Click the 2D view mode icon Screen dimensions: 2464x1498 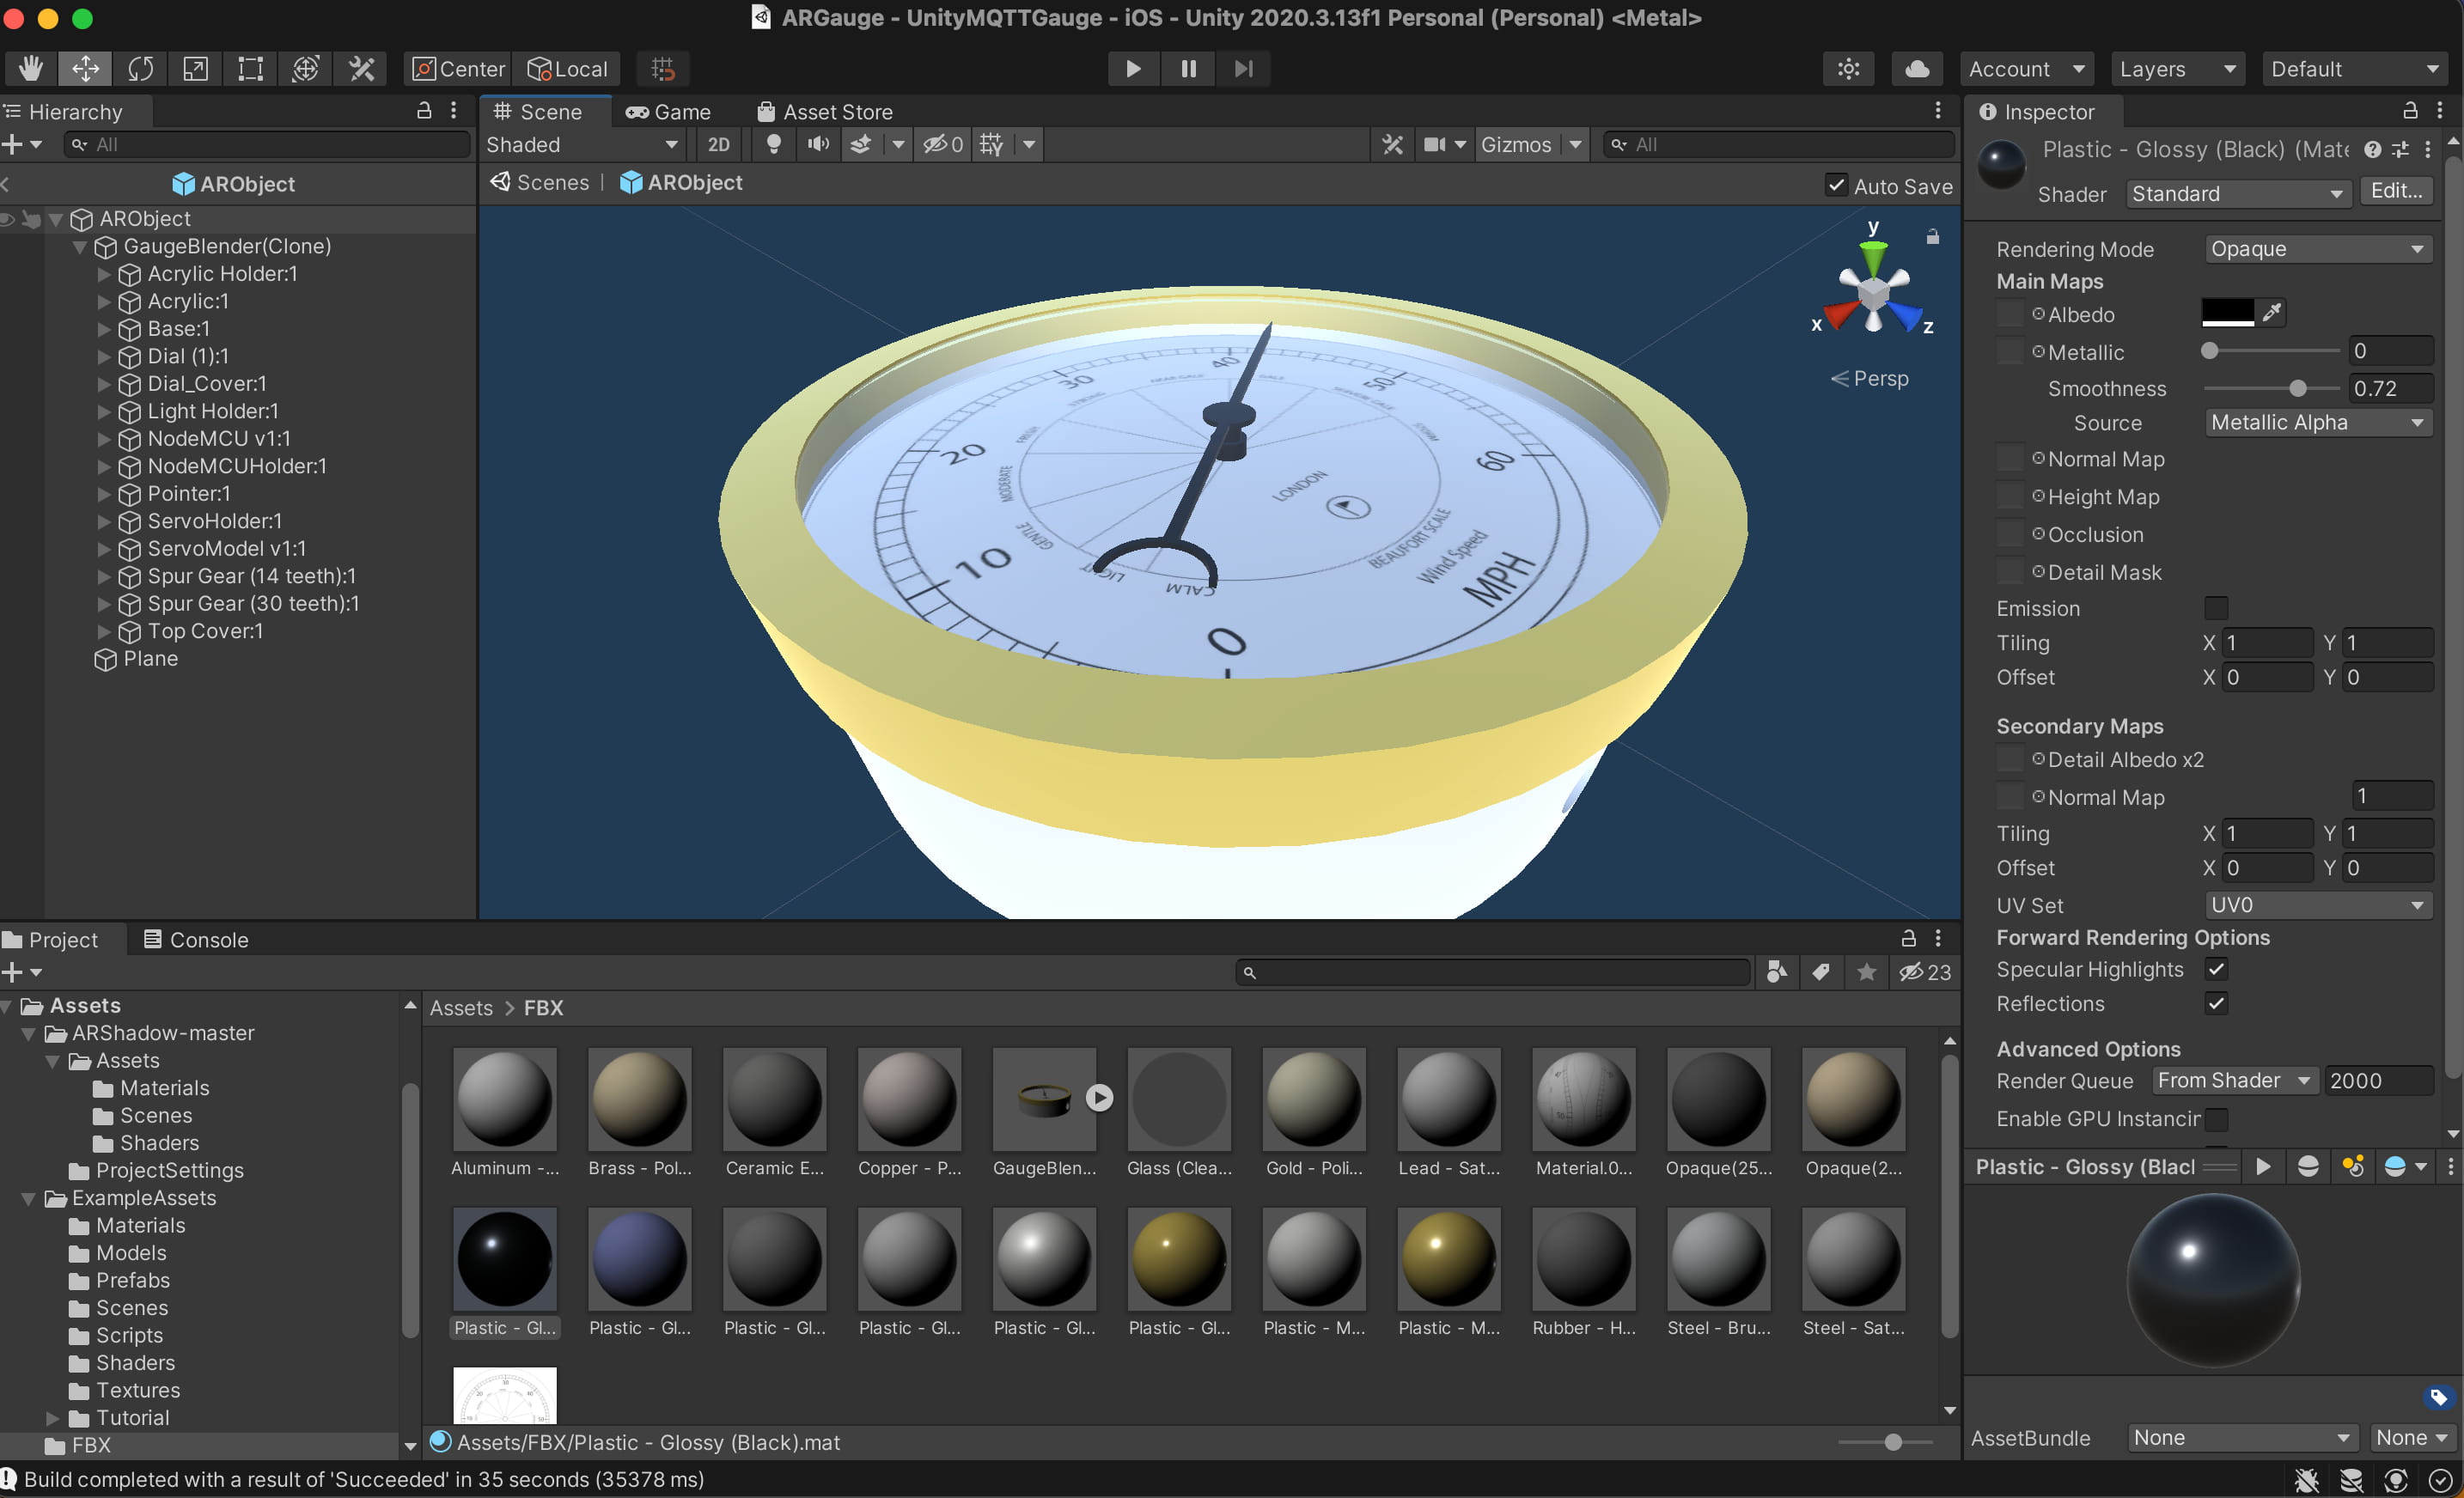pos(711,143)
